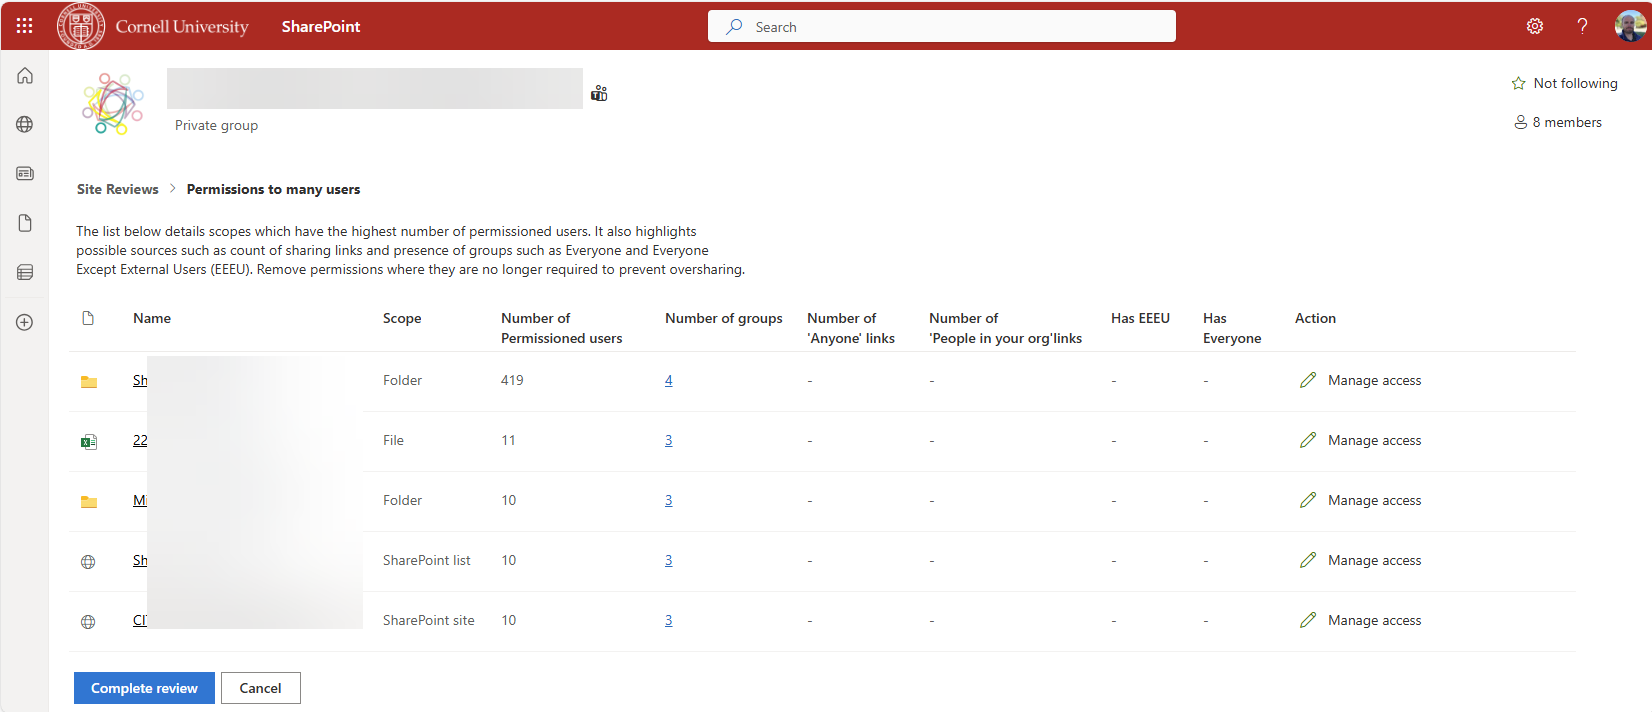Image resolution: width=1652 pixels, height=712 pixels.
Task: Click the Has Everyone column header
Action: pyautogui.click(x=1232, y=328)
